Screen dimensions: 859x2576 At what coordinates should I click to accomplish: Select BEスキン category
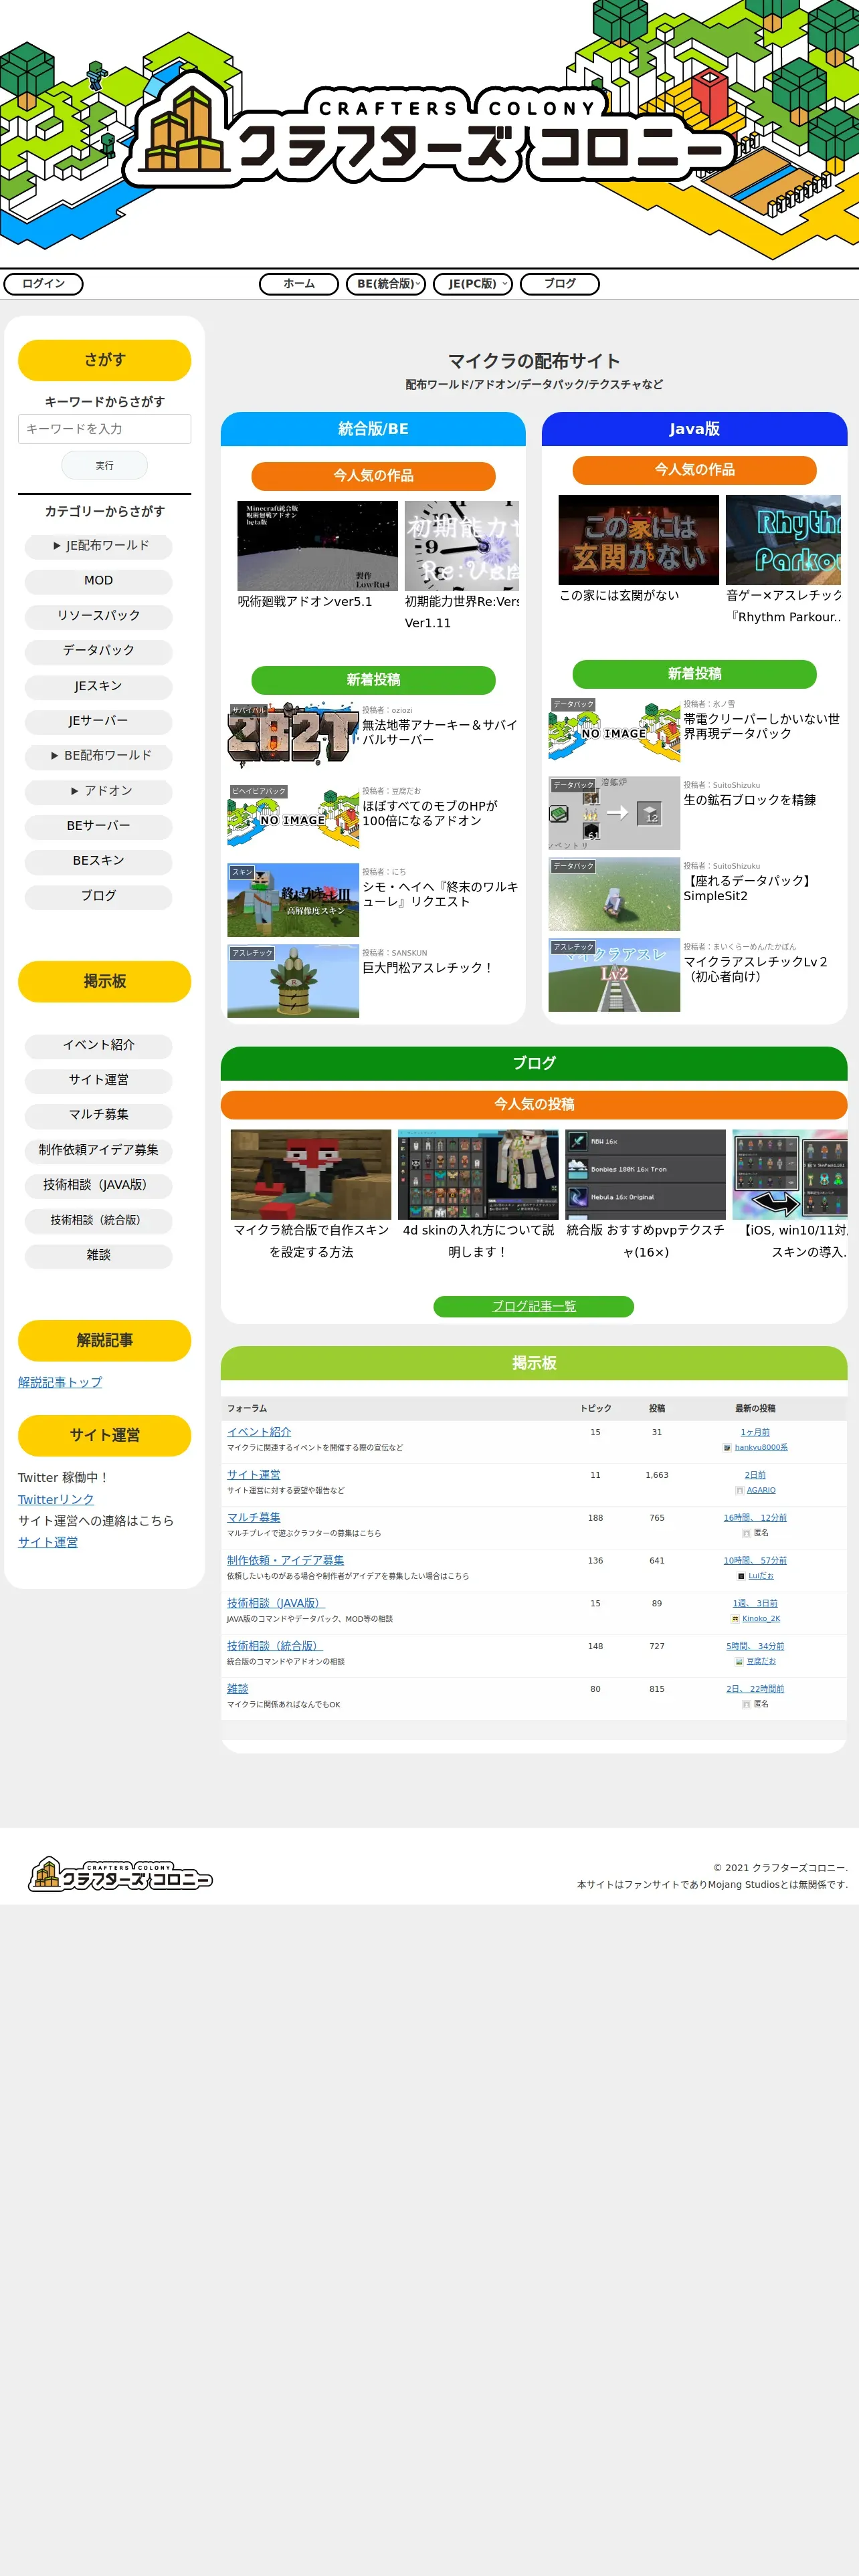99,861
